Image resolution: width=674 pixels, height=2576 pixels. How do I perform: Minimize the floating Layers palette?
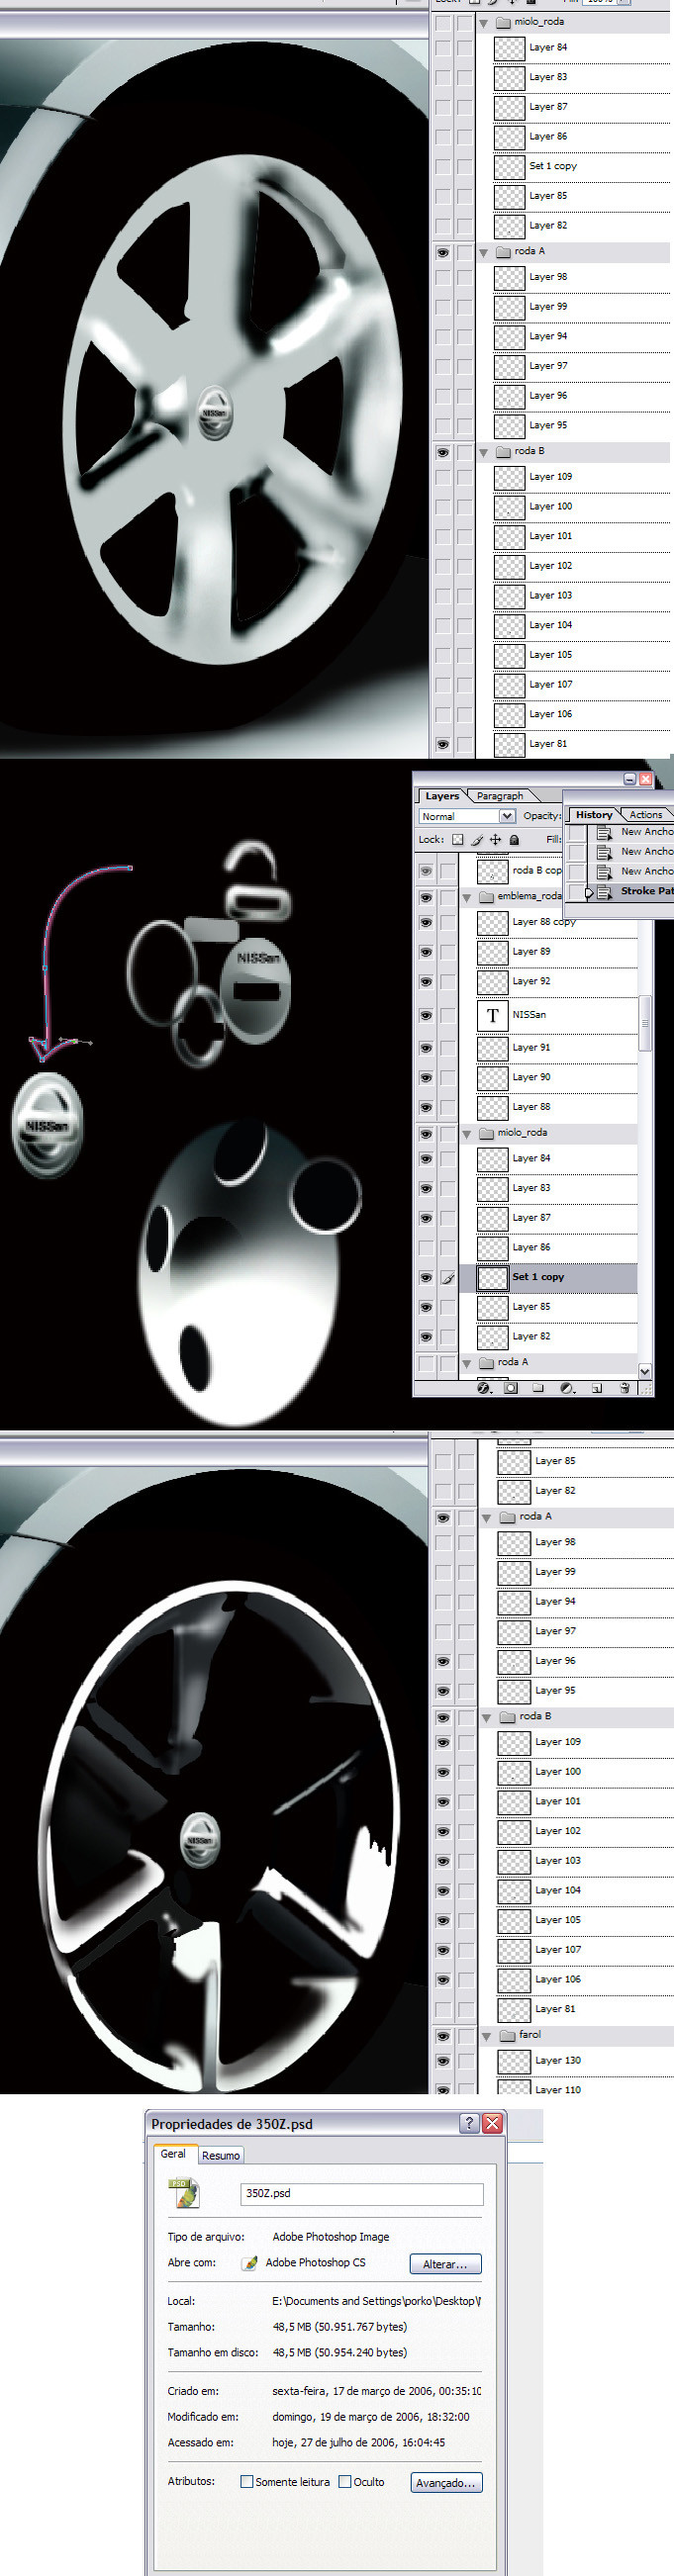pos(629,779)
